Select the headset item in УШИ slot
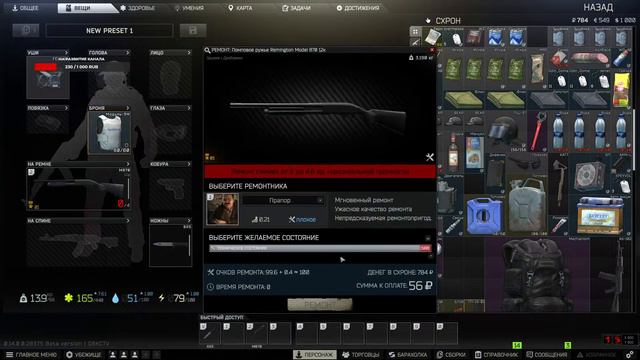640x360 pixels. pyautogui.click(x=48, y=78)
